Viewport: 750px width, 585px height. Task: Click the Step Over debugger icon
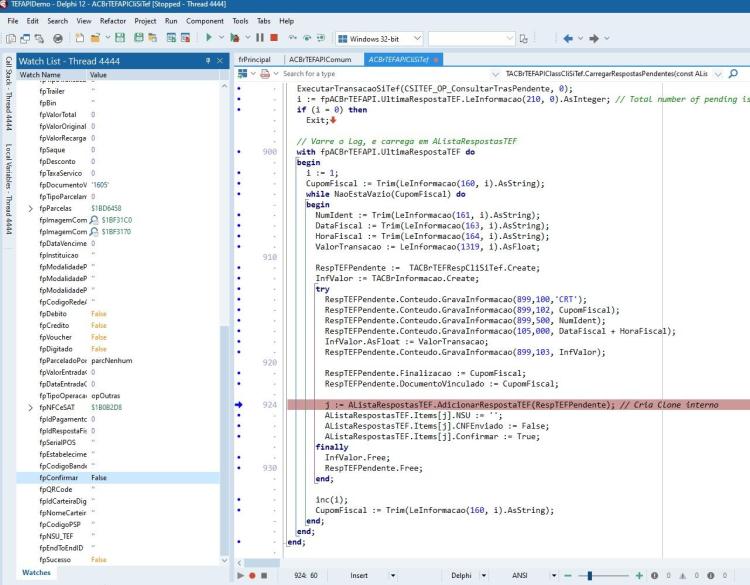[307, 38]
